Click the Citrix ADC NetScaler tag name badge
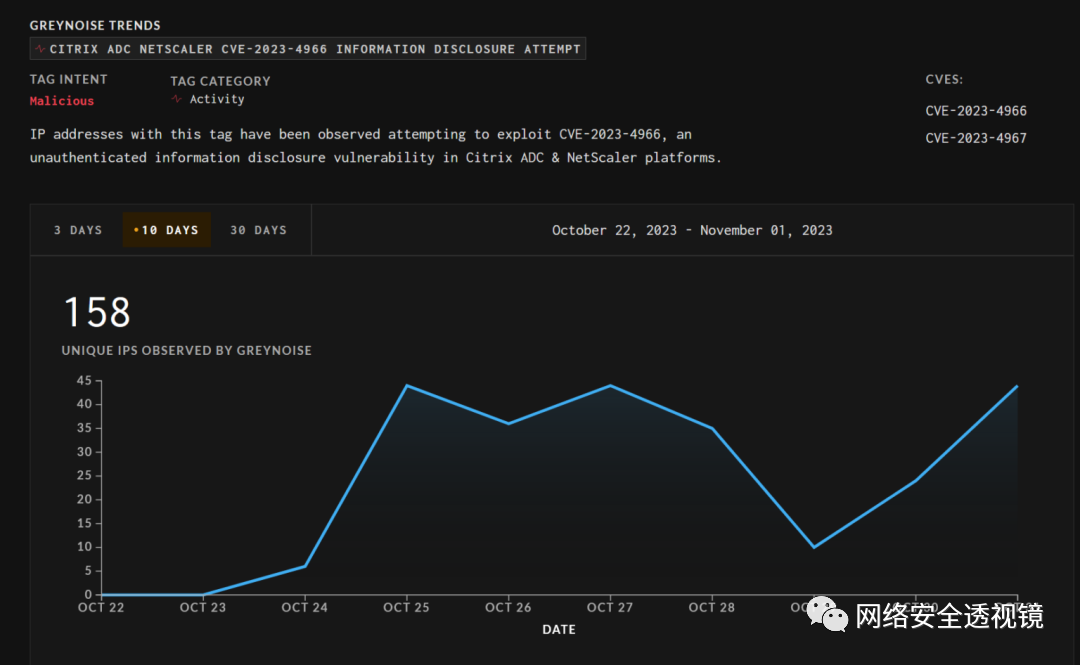This screenshot has height=665, width=1080. (308, 49)
